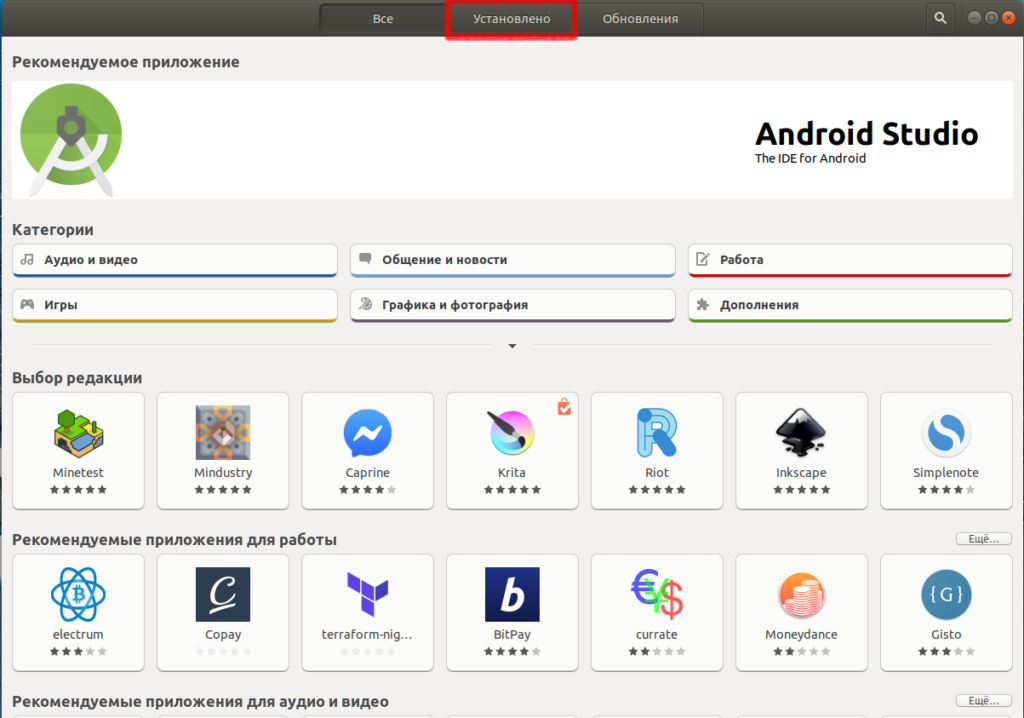Click the Moneydance star rating

pos(801,651)
